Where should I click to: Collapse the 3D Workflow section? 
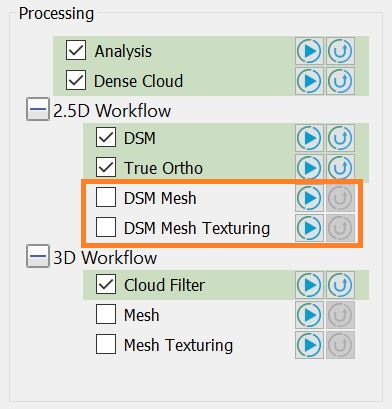click(38, 256)
